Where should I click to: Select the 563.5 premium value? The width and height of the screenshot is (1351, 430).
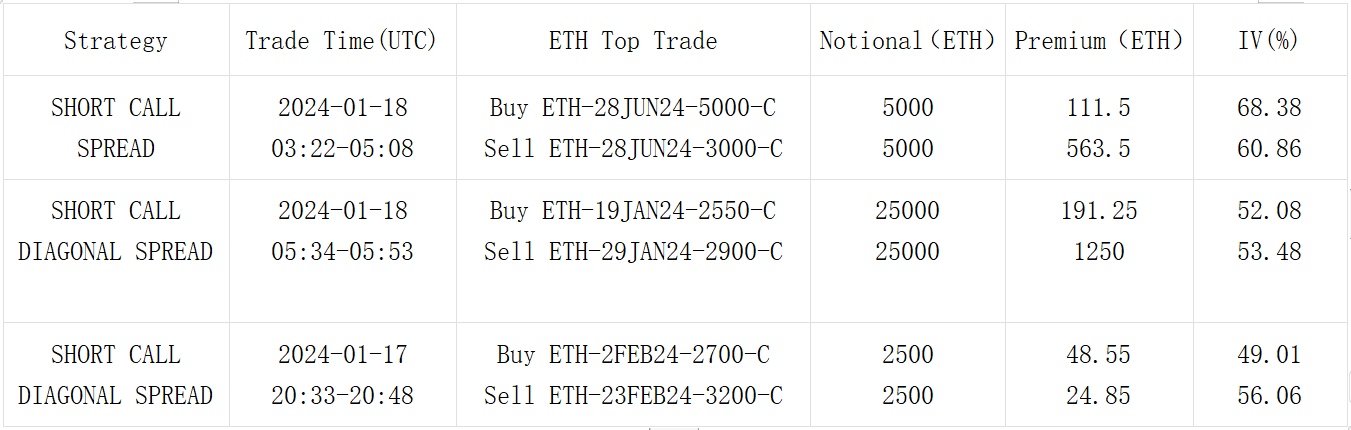pyautogui.click(x=1099, y=149)
